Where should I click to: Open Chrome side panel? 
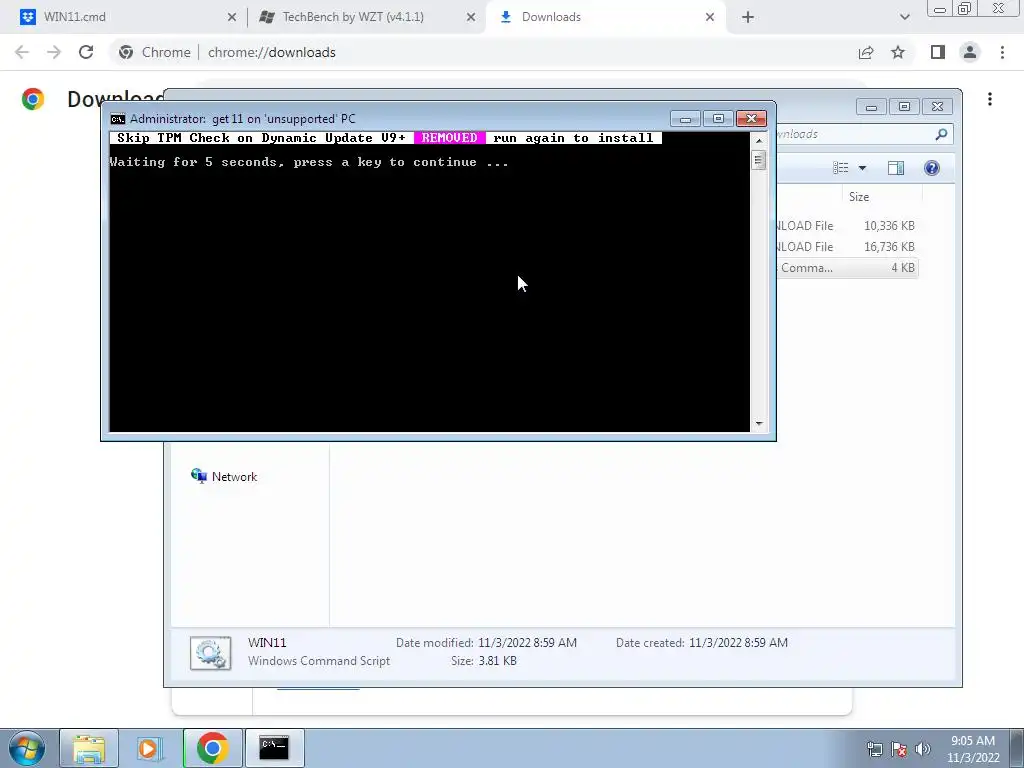(938, 52)
